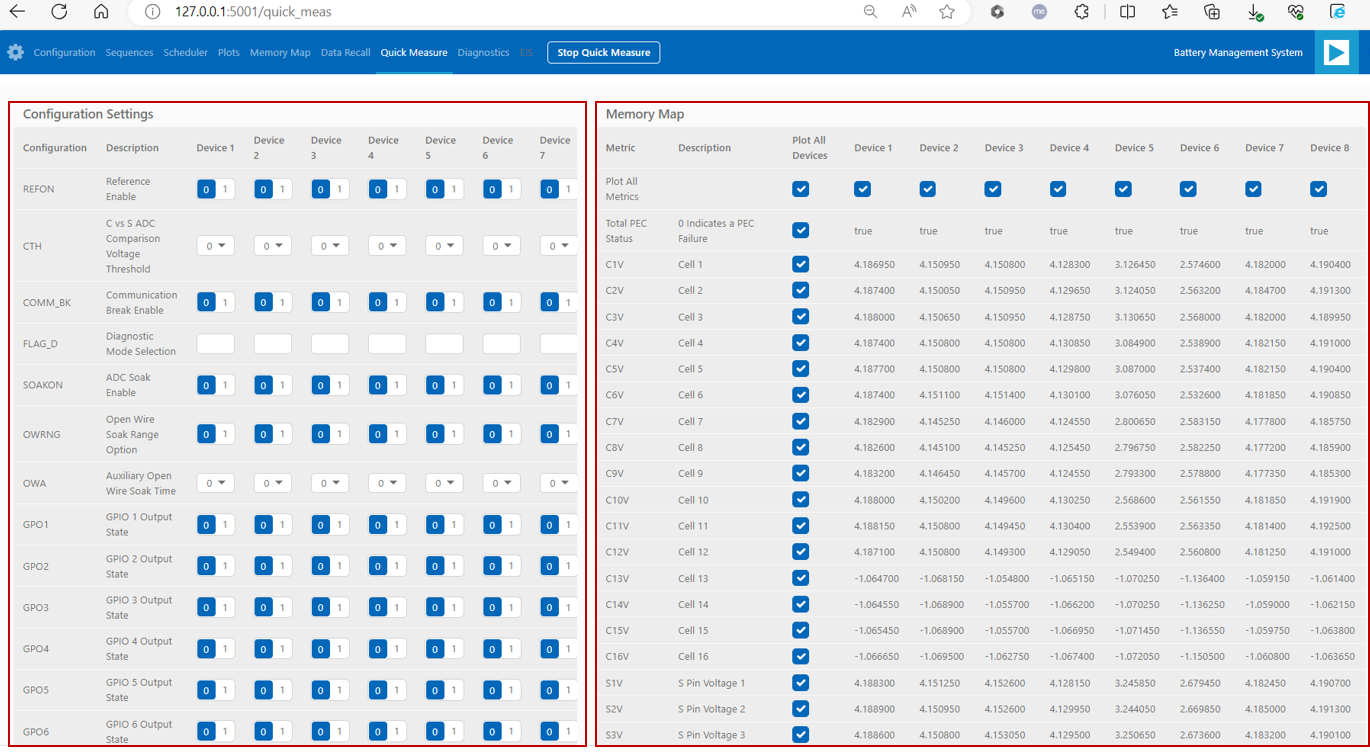1370x753 pixels.
Task: Open the OWA soak time dropdown for Device 4
Action: [387, 483]
